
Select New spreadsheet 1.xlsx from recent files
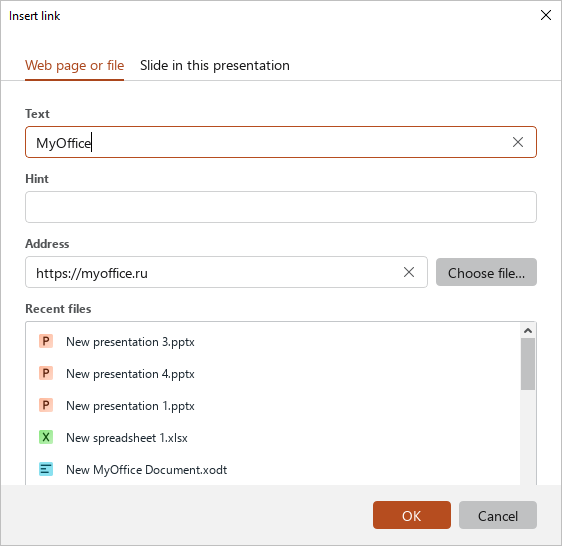point(272,437)
